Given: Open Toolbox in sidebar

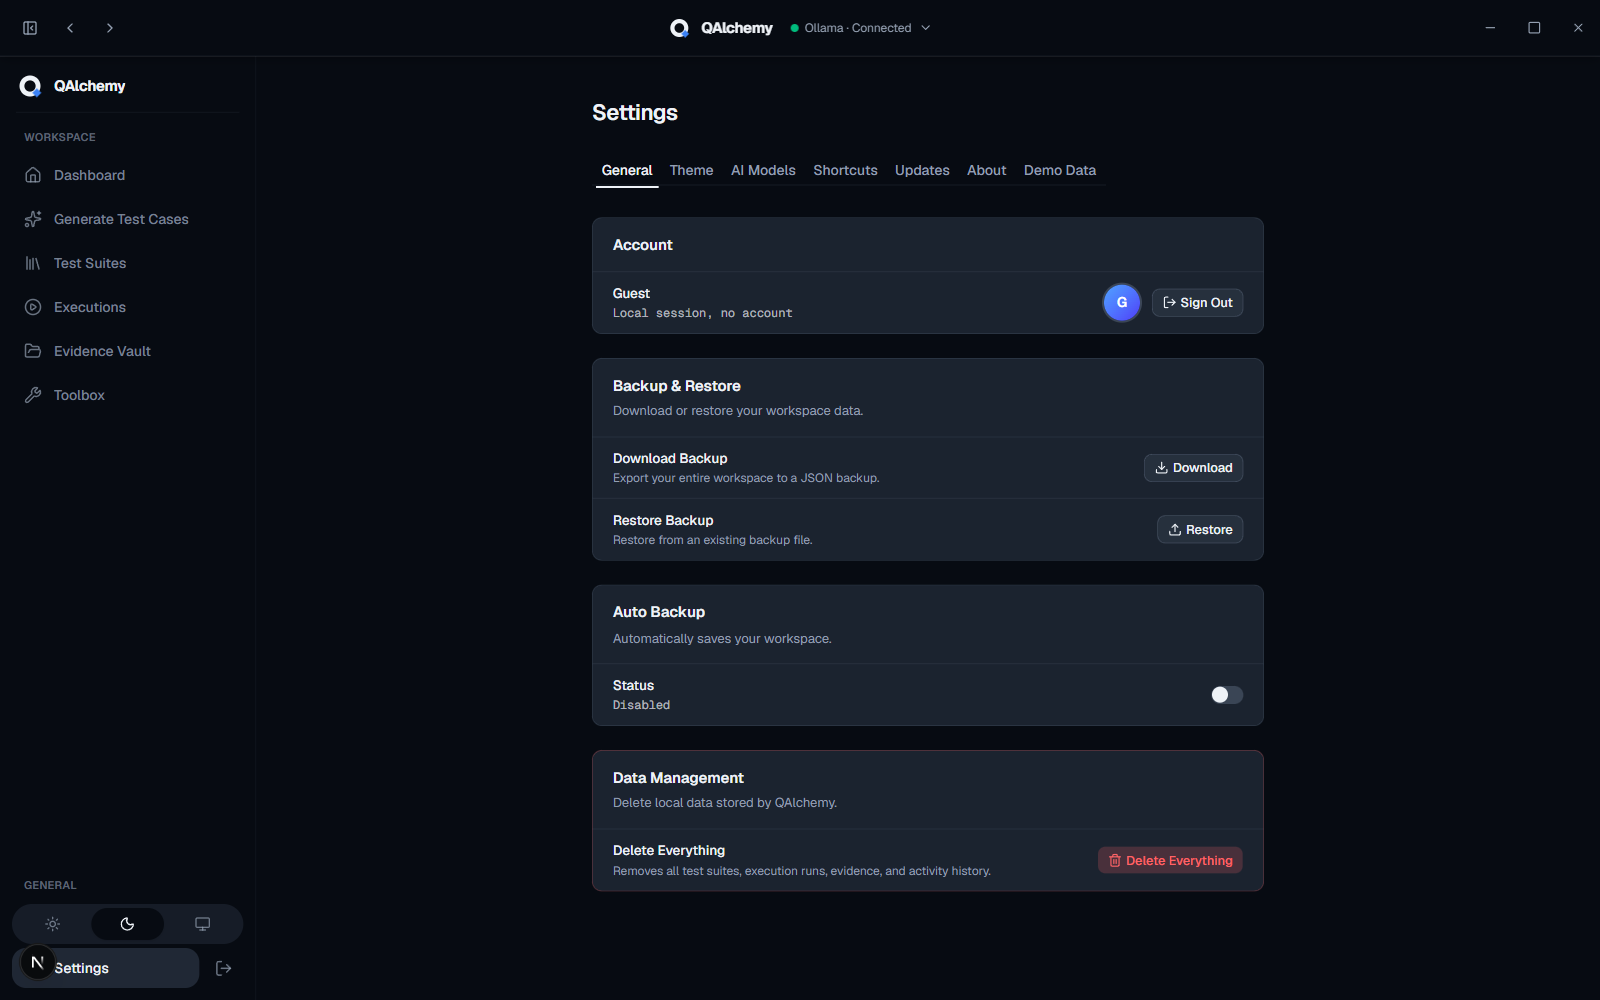Looking at the screenshot, I should tap(127, 395).
